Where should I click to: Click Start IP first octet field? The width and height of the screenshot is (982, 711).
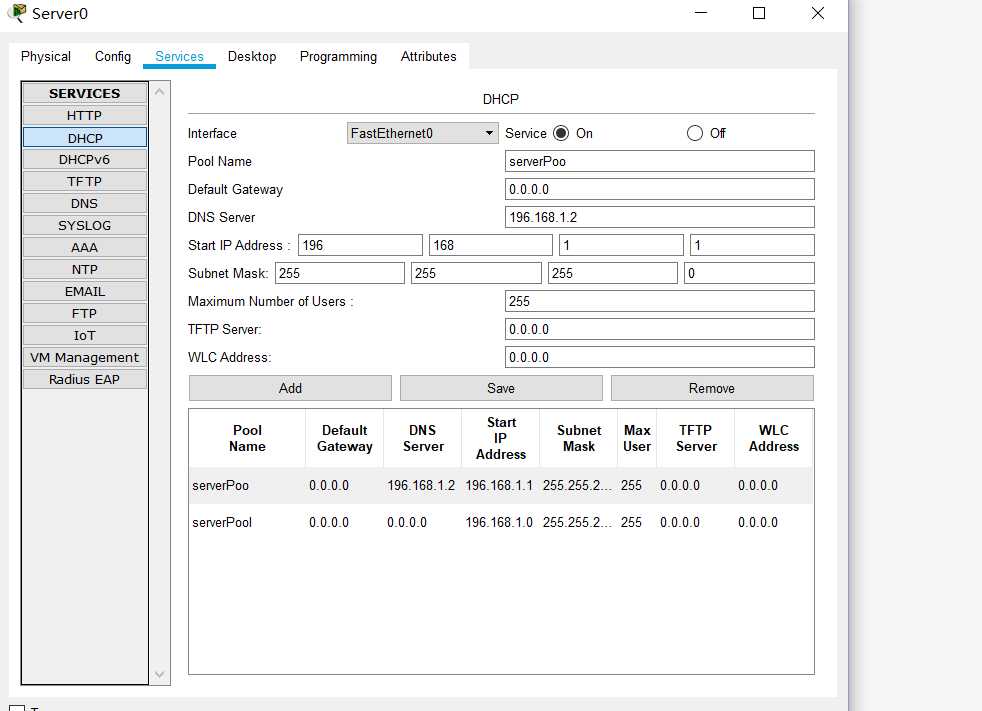tap(361, 245)
